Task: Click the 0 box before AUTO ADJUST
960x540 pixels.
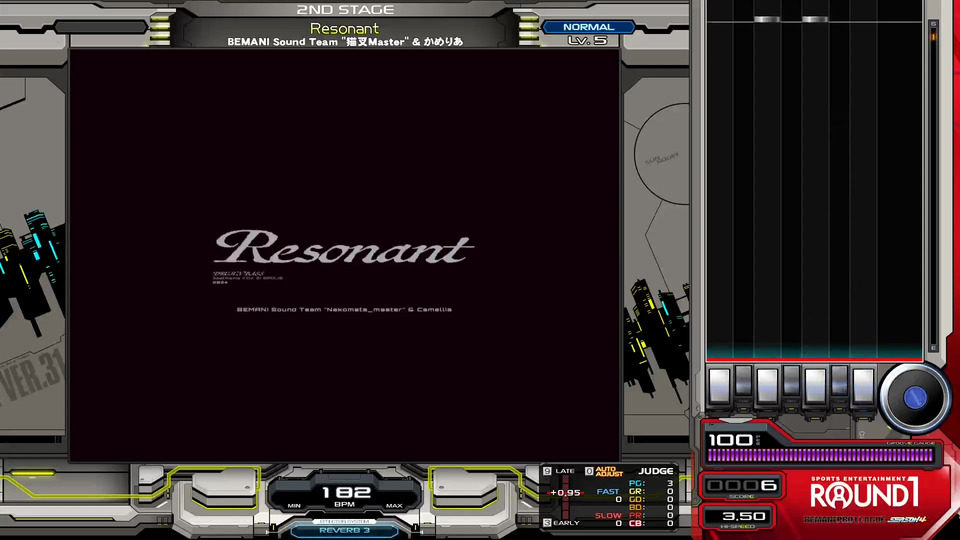Action: coord(589,471)
